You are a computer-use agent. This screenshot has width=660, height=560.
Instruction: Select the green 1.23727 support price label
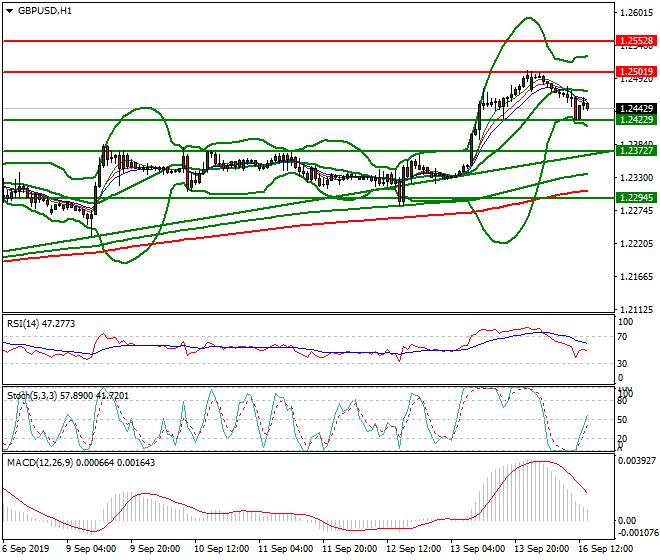pyautogui.click(x=636, y=151)
